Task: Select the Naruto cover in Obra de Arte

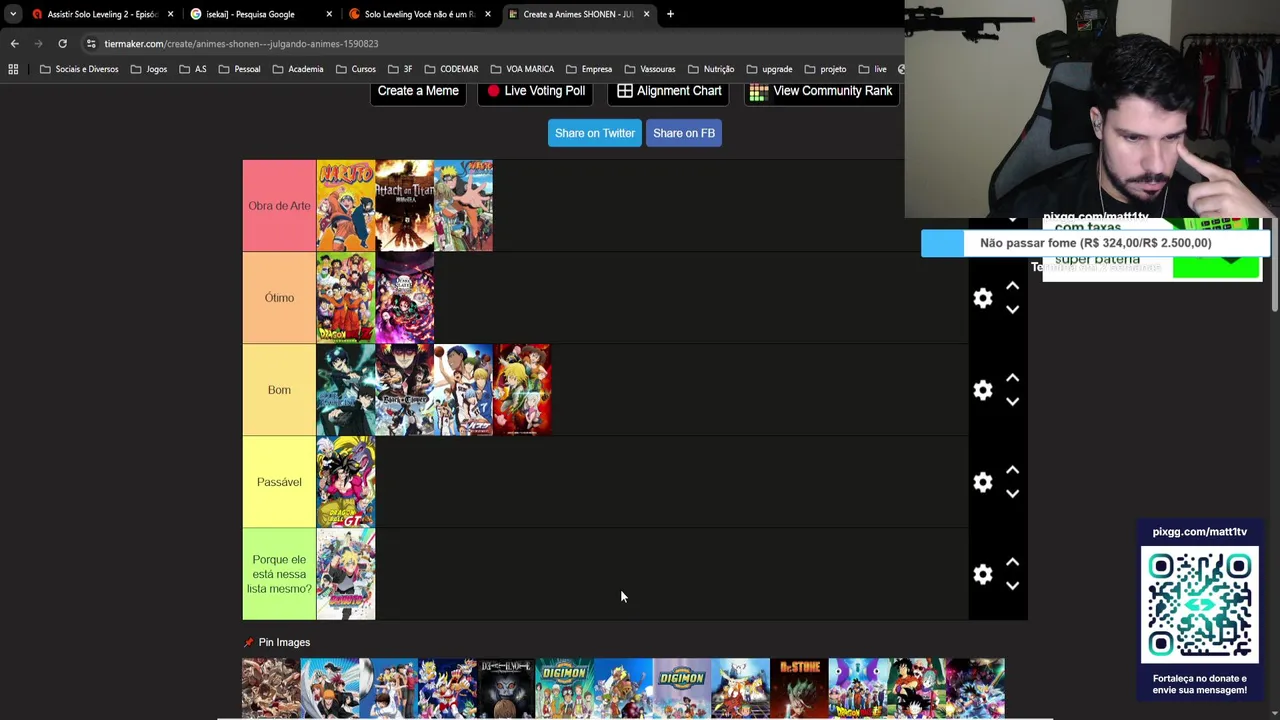Action: point(346,205)
